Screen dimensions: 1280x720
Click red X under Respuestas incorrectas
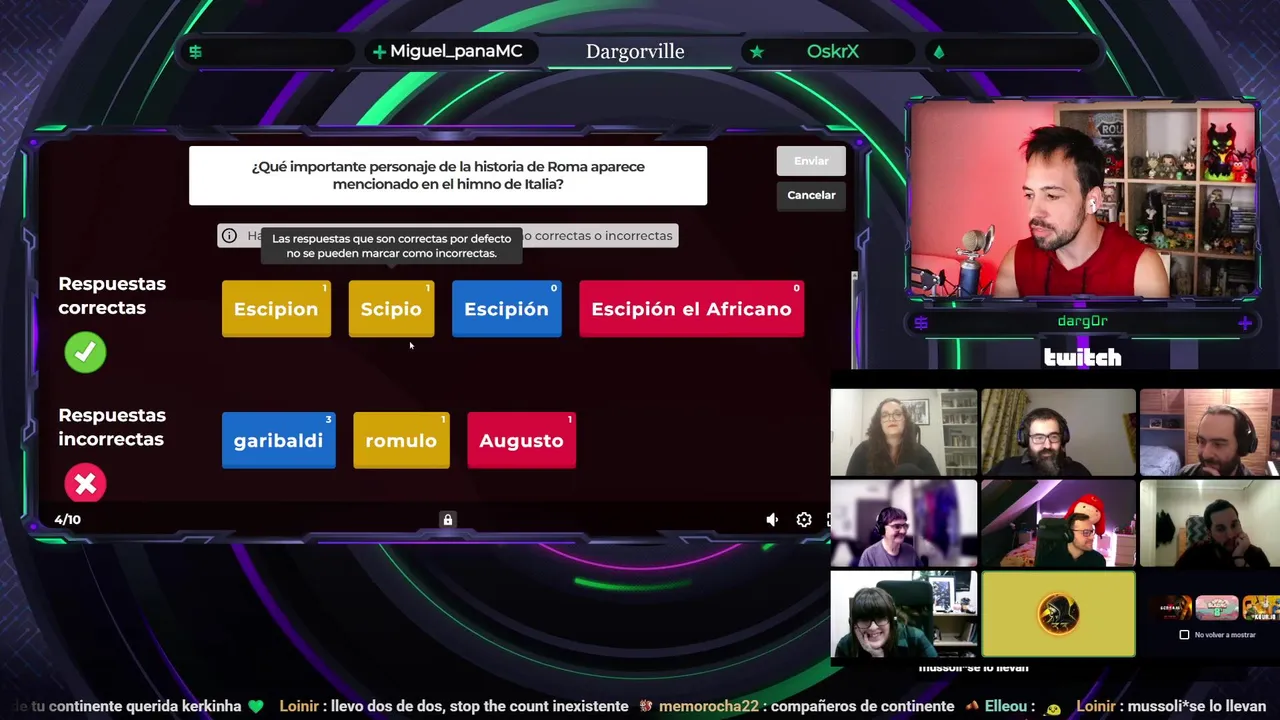(x=85, y=484)
